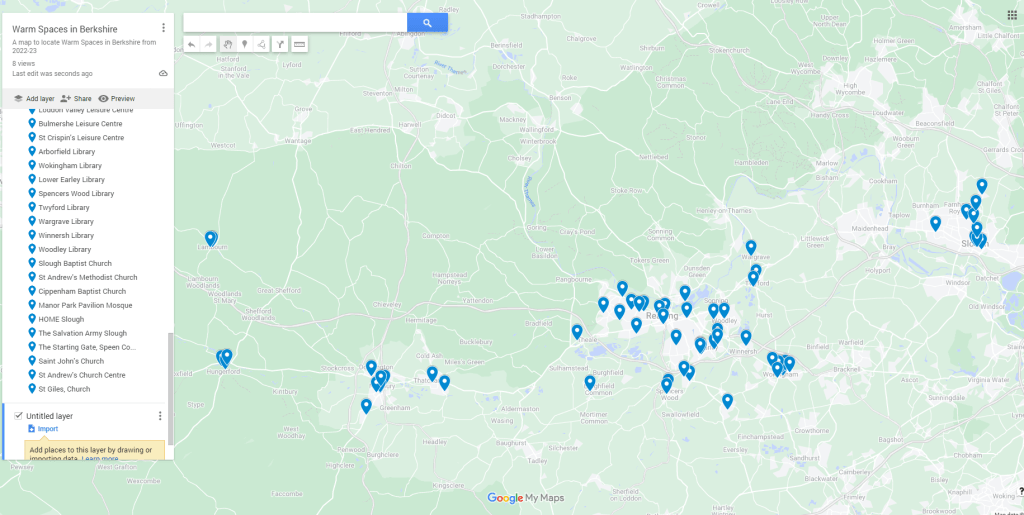Image resolution: width=1024 pixels, height=515 pixels.
Task: Click Add layer
Action: click(x=33, y=99)
